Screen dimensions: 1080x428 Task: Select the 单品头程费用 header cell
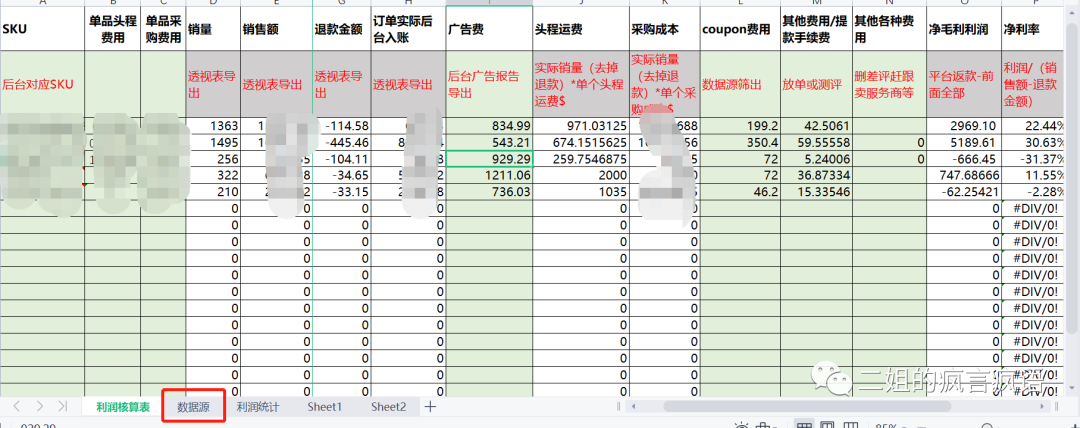[113, 29]
